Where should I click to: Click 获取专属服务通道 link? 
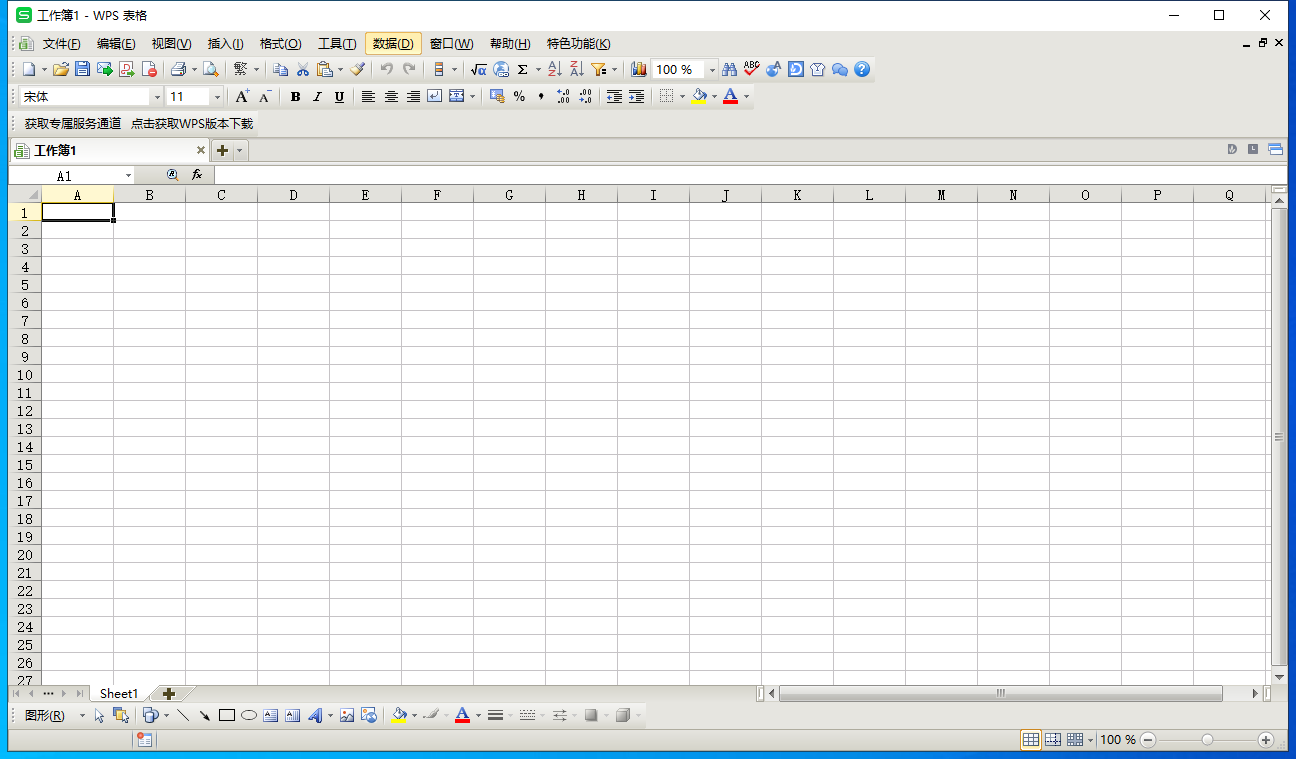pos(73,124)
